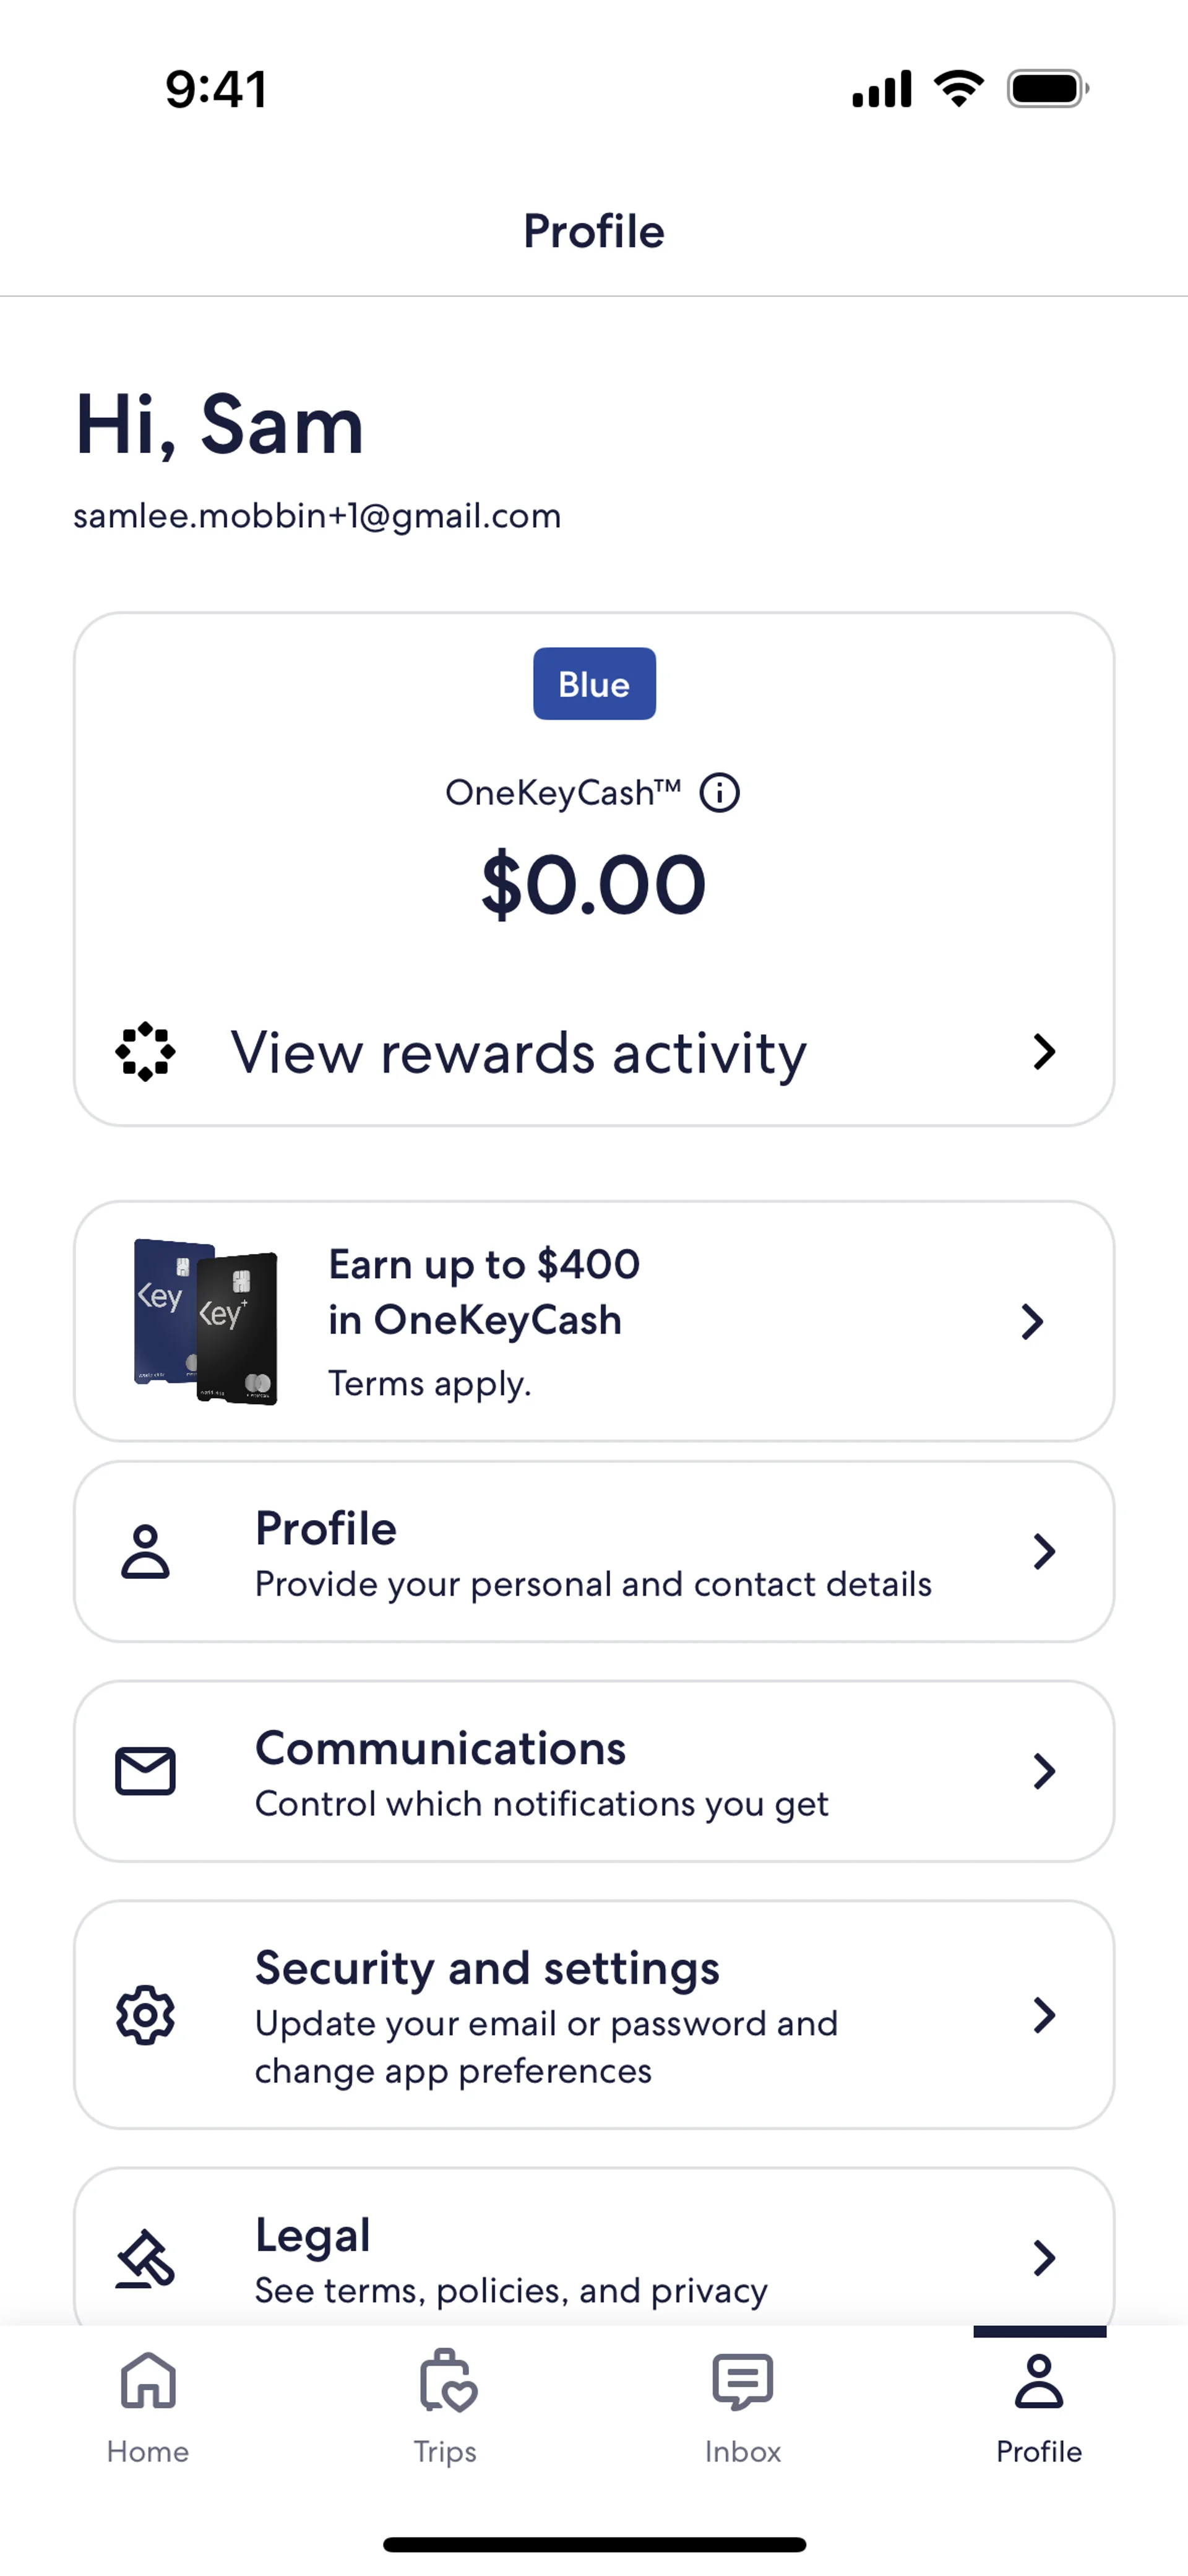Tap the Blue membership tier badge
Image resolution: width=1188 pixels, height=2576 pixels.
pos(594,684)
